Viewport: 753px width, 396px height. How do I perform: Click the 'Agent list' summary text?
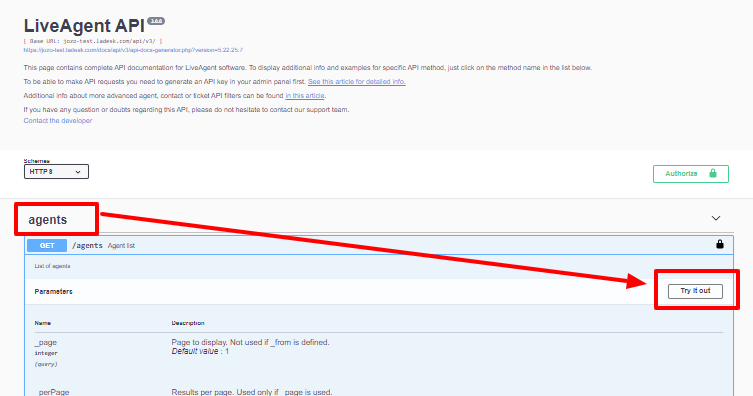pyautogui.click(x=121, y=246)
